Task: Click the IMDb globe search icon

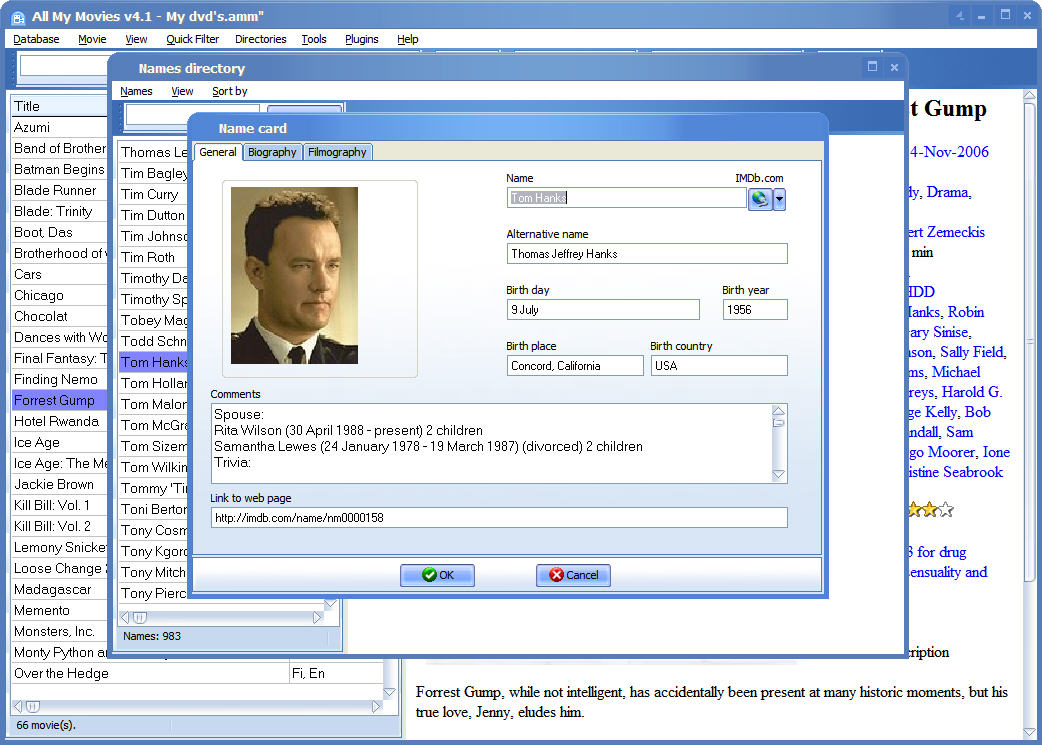Action: pyautogui.click(x=760, y=199)
